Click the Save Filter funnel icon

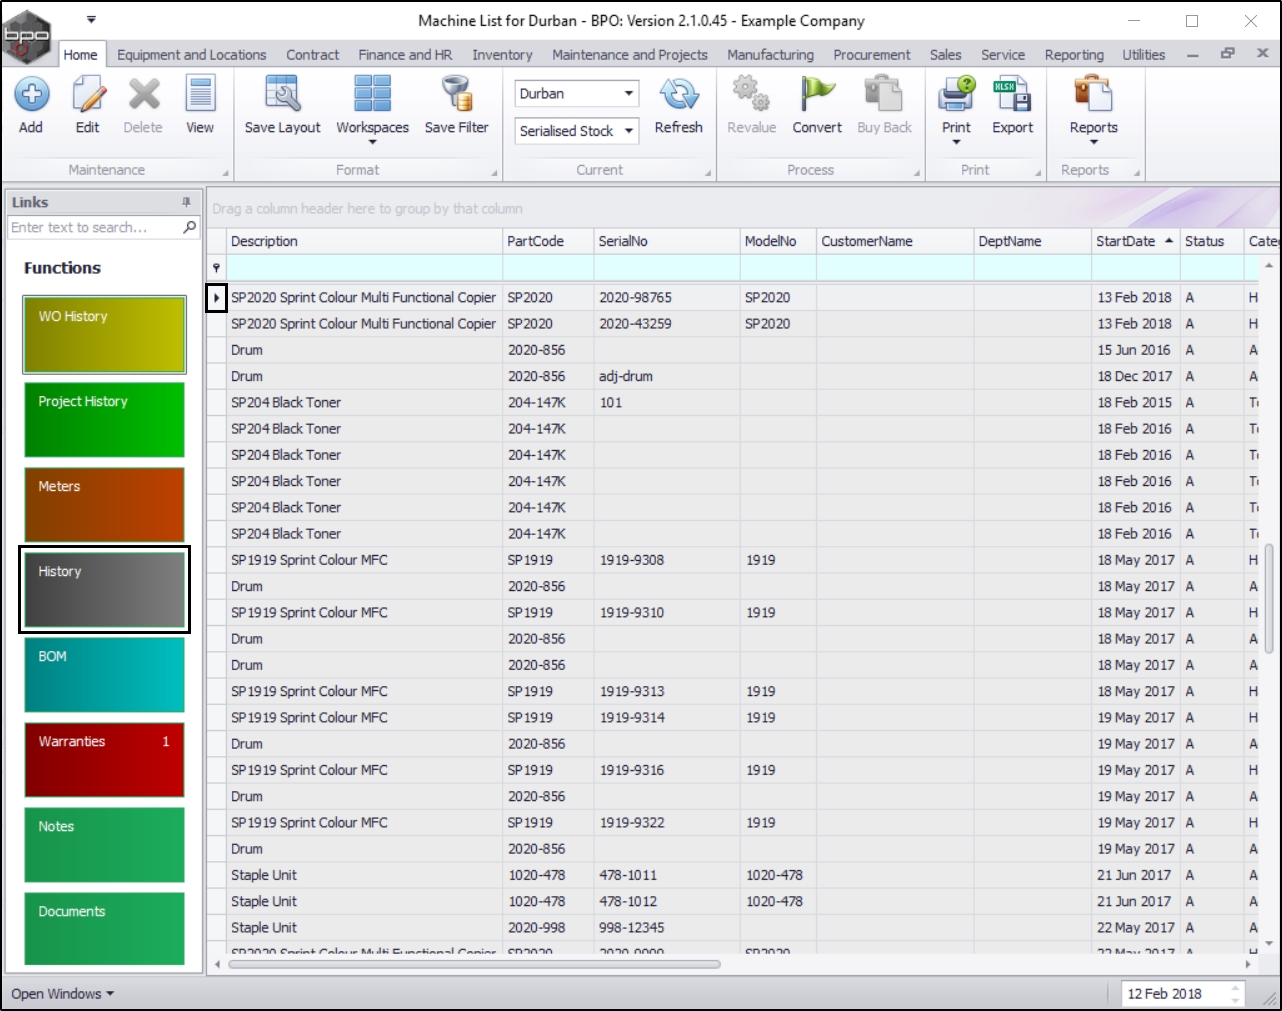pyautogui.click(x=456, y=96)
